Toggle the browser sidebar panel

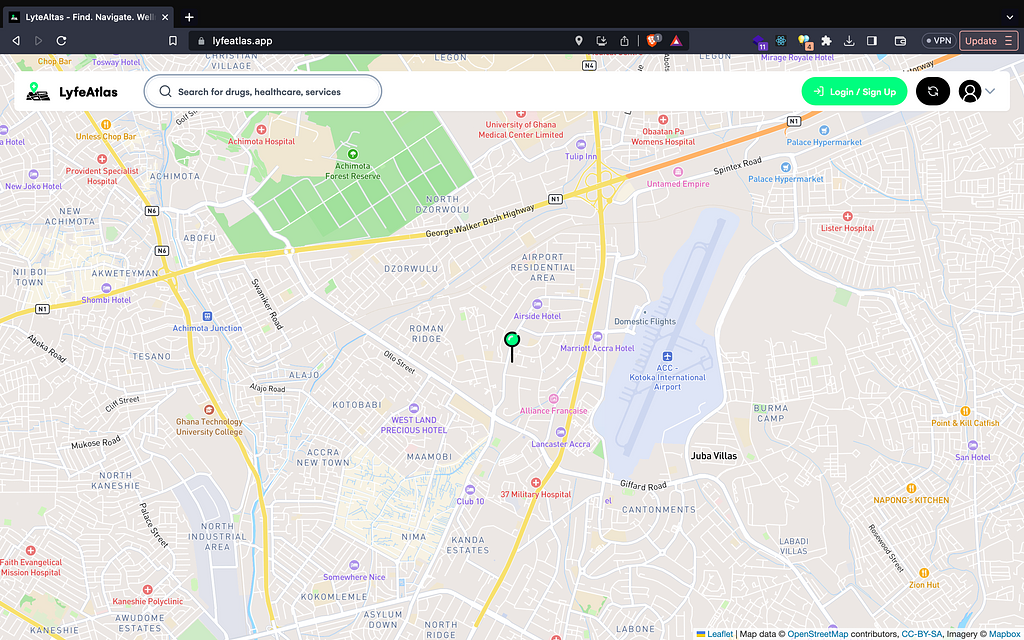click(x=872, y=41)
